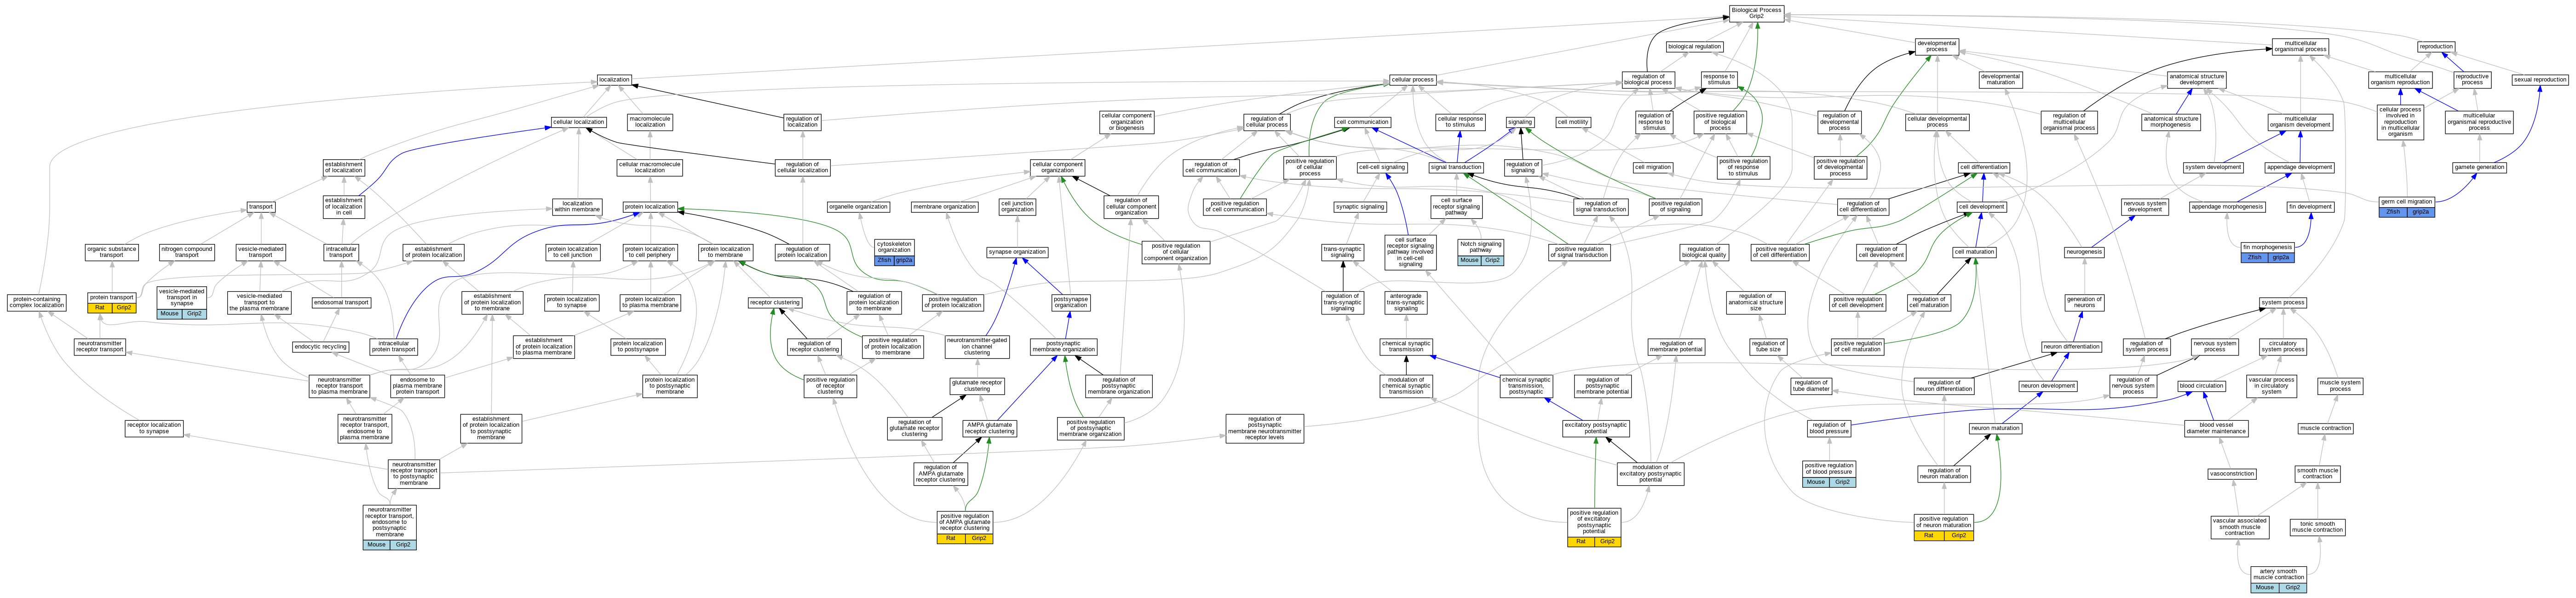Click 'vesicle-mediated transport in synapse' node
Viewport: 2576px width, 598px height.
(182, 303)
